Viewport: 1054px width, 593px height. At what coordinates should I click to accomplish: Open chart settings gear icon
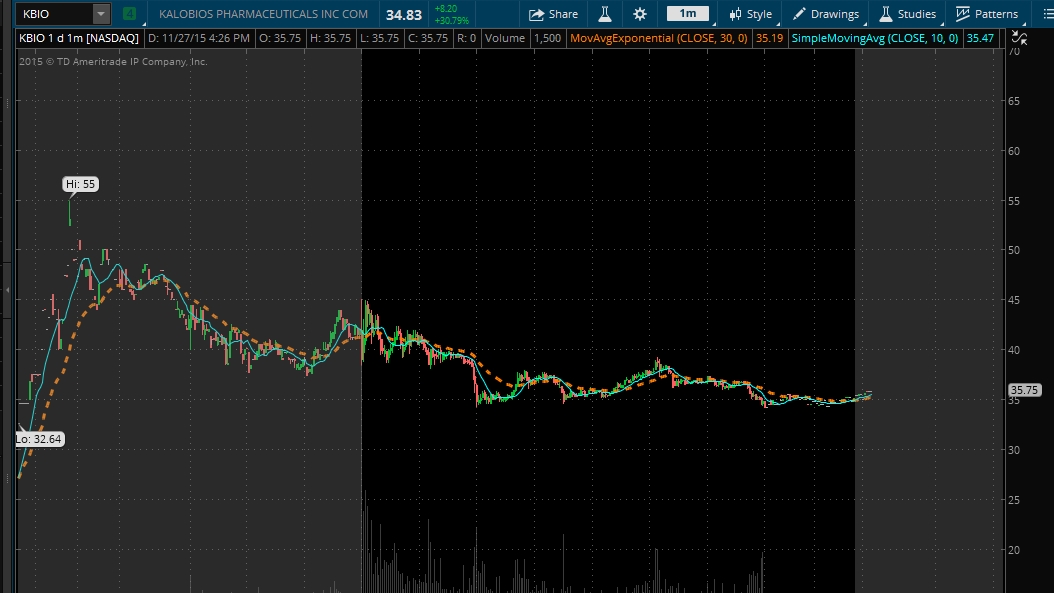(640, 14)
